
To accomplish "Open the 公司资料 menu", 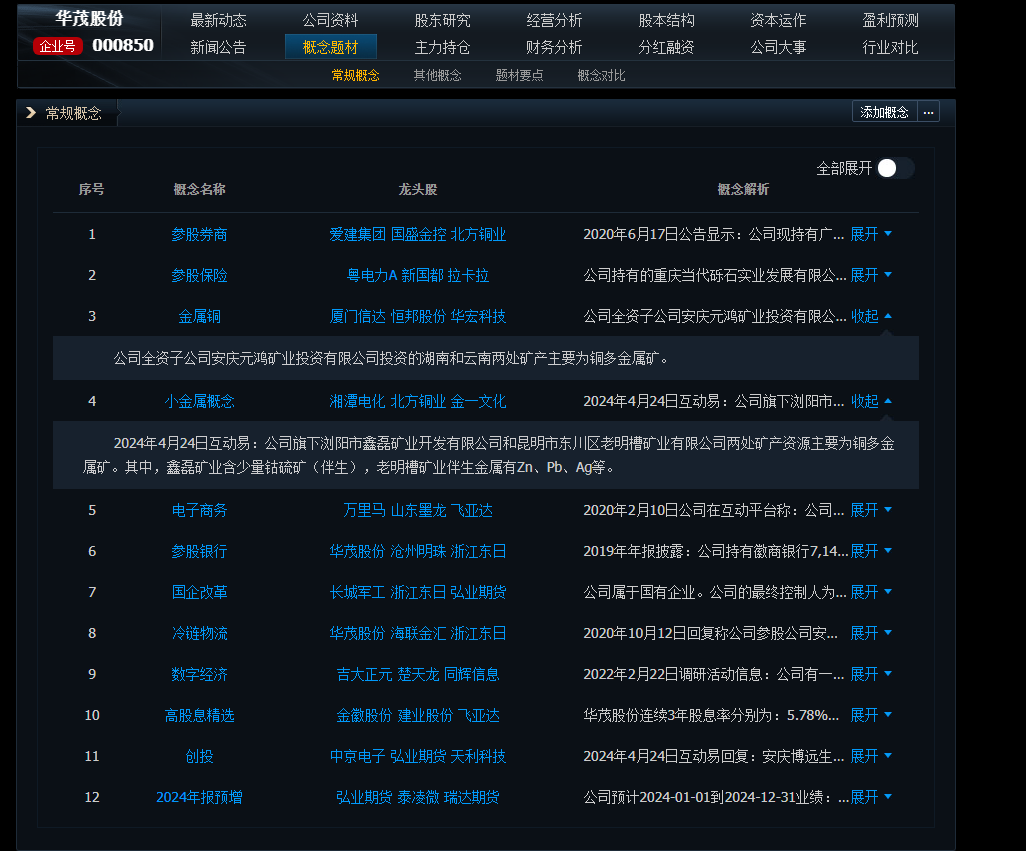I will point(330,20).
